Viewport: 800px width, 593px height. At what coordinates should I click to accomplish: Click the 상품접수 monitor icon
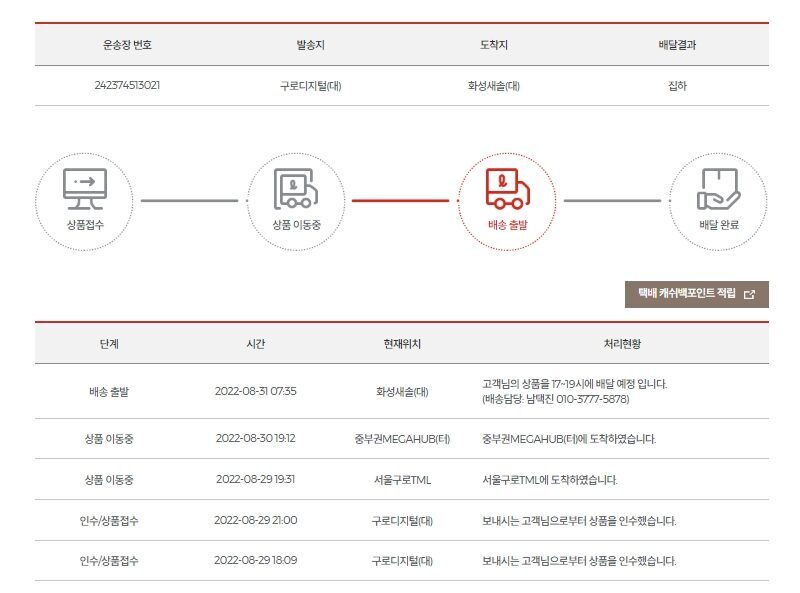click(85, 189)
